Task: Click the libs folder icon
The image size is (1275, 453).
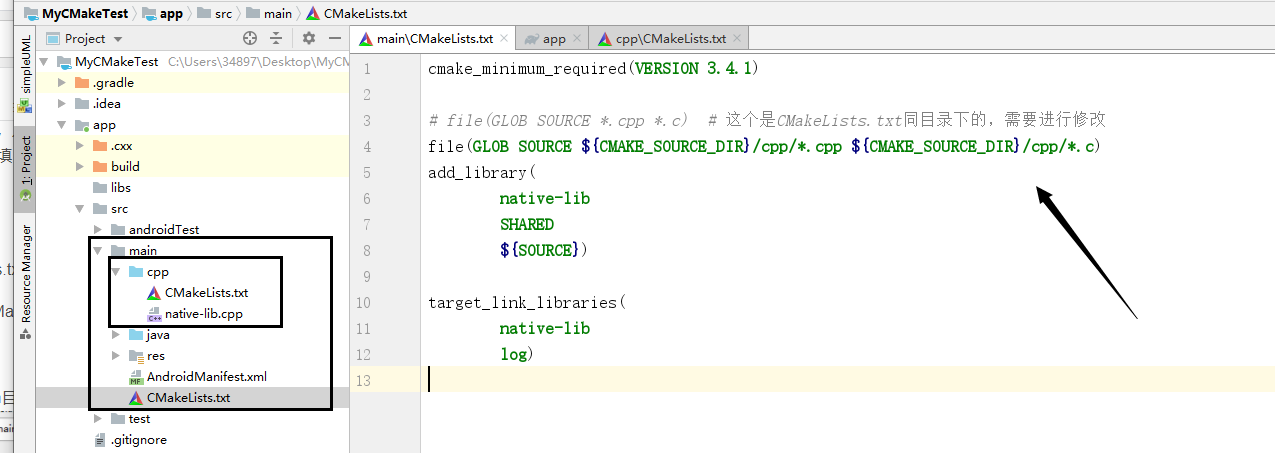Action: coord(100,188)
